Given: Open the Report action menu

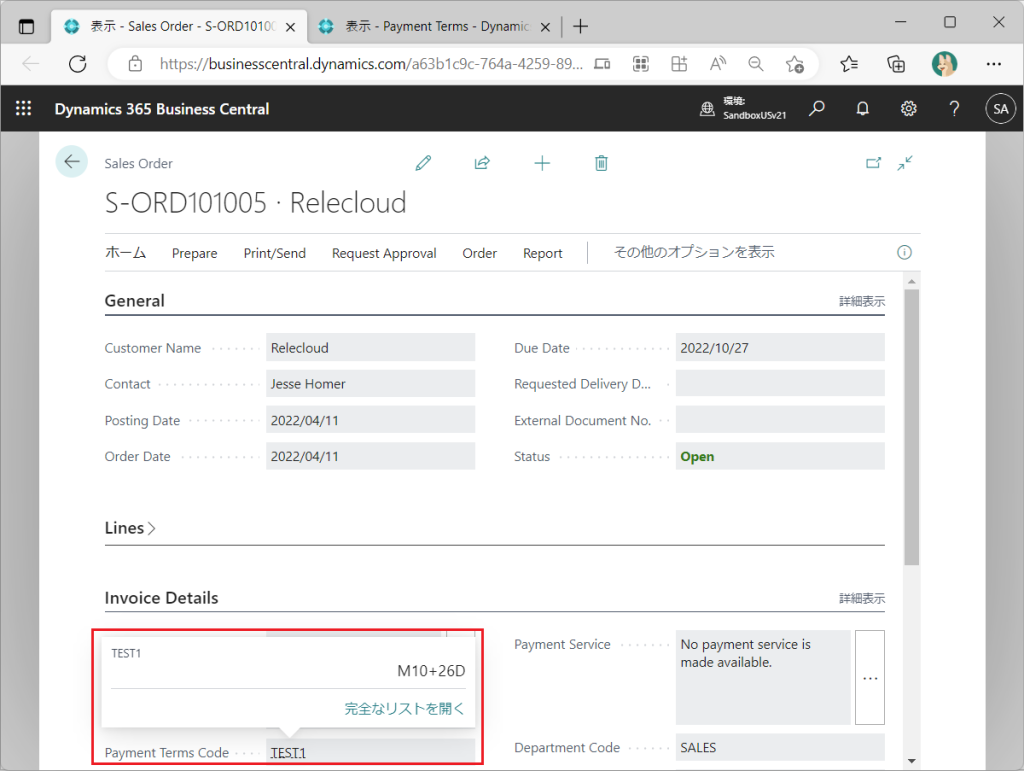Looking at the screenshot, I should point(543,253).
